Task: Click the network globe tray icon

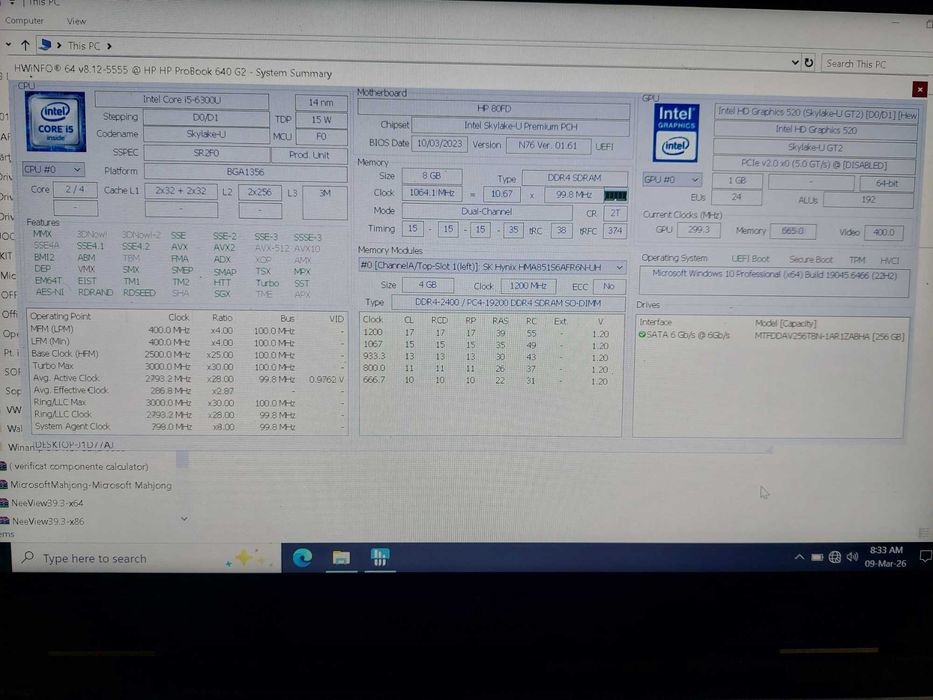Action: (835, 557)
